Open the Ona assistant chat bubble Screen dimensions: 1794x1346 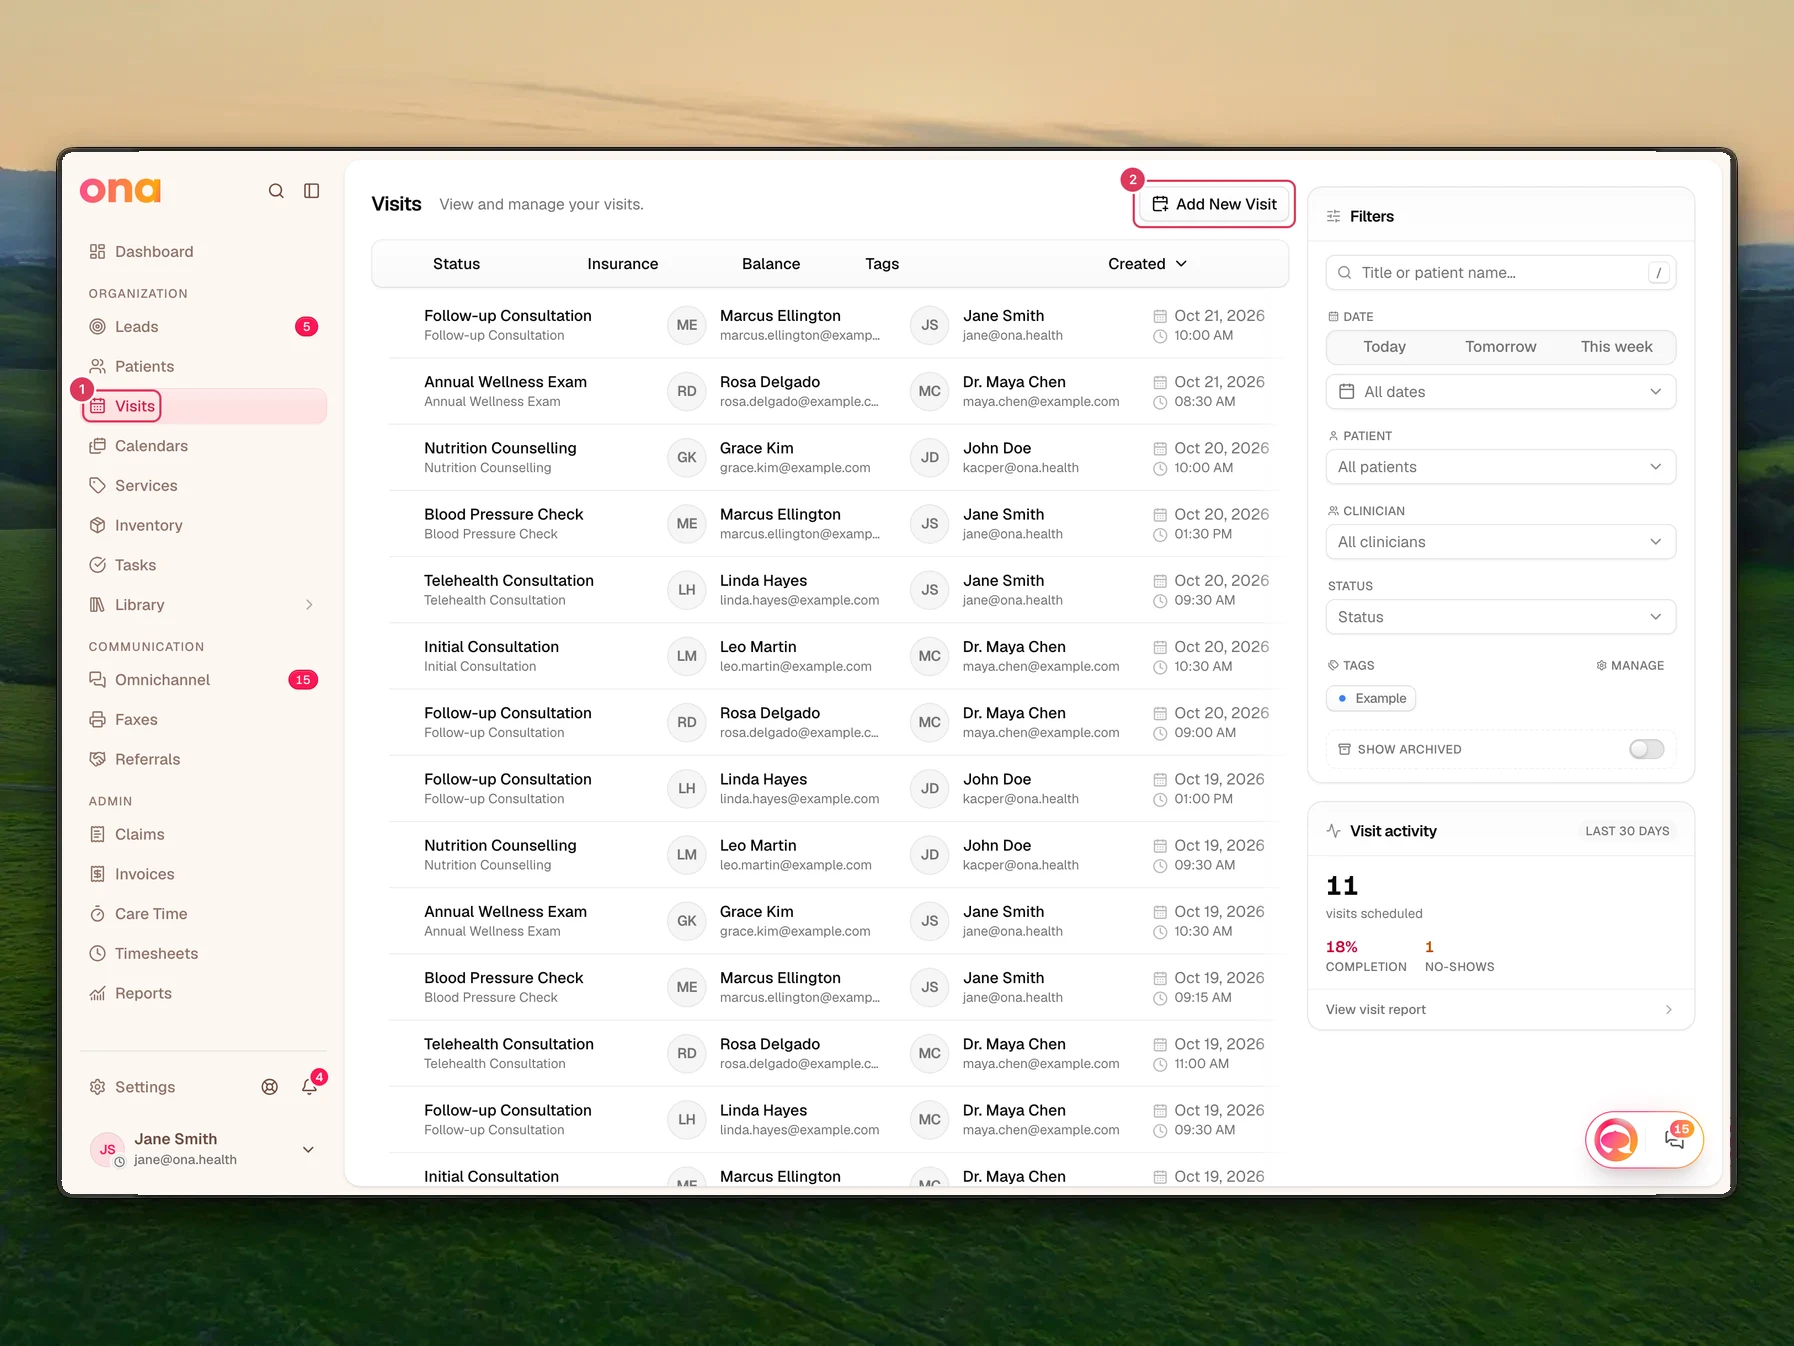[x=1616, y=1139]
